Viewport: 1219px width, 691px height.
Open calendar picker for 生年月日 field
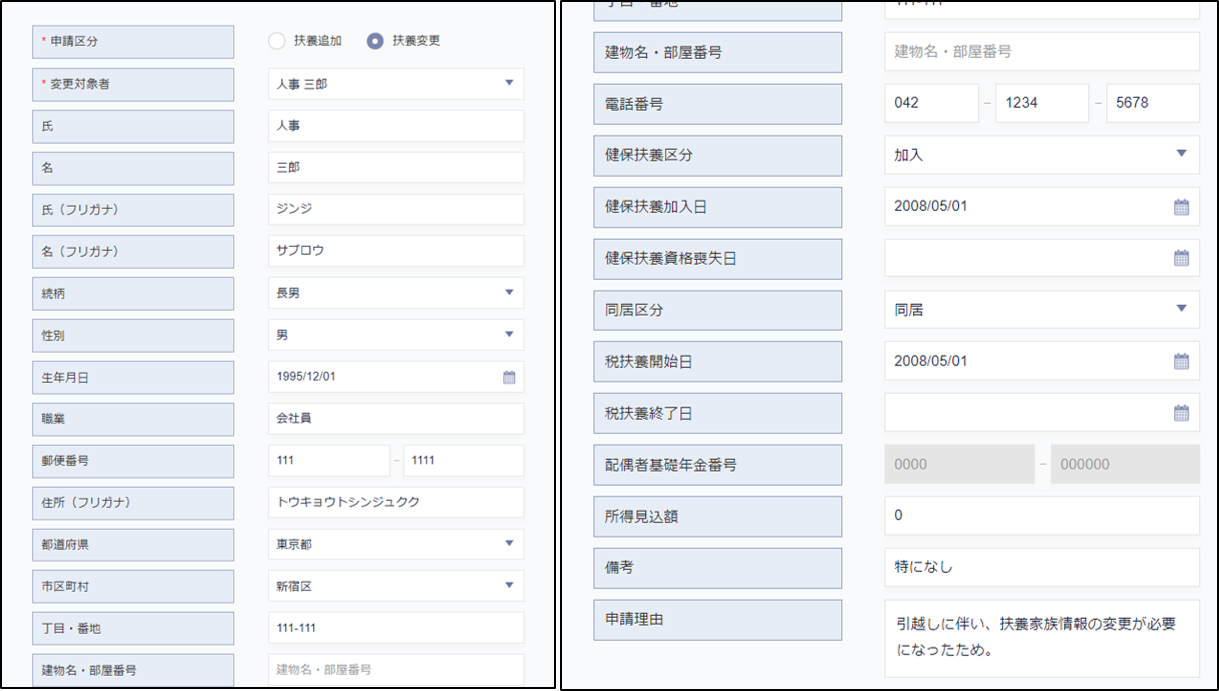click(509, 377)
